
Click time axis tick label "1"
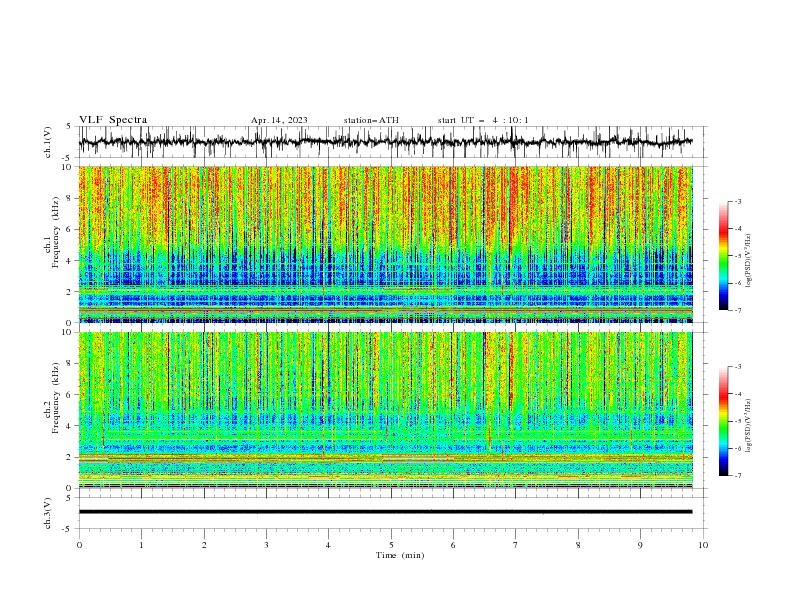click(141, 545)
